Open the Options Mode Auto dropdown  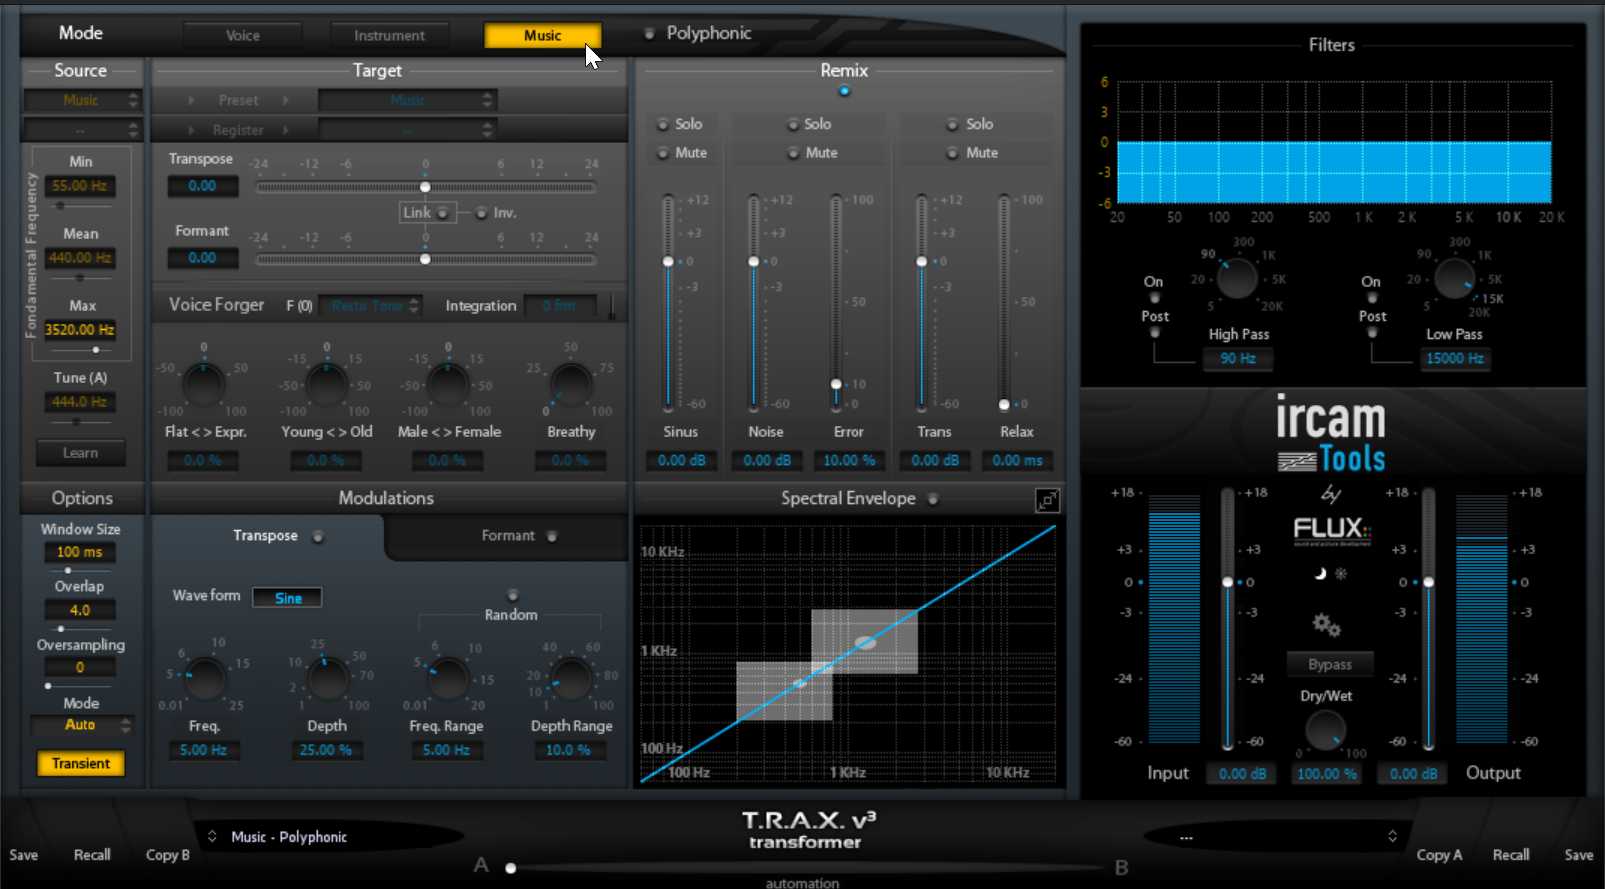(82, 725)
